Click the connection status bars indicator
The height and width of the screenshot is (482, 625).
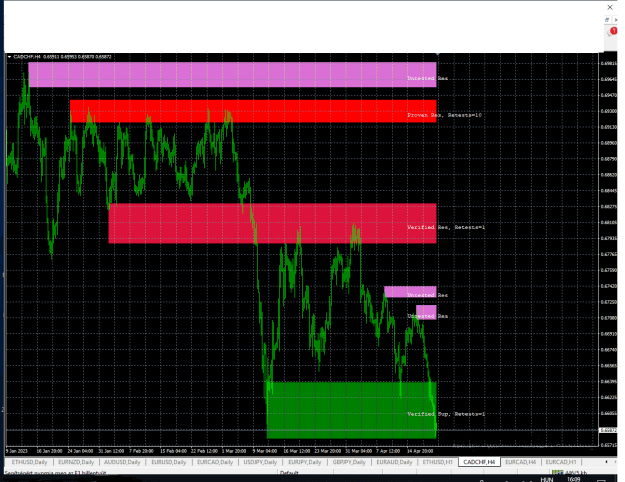point(557,473)
